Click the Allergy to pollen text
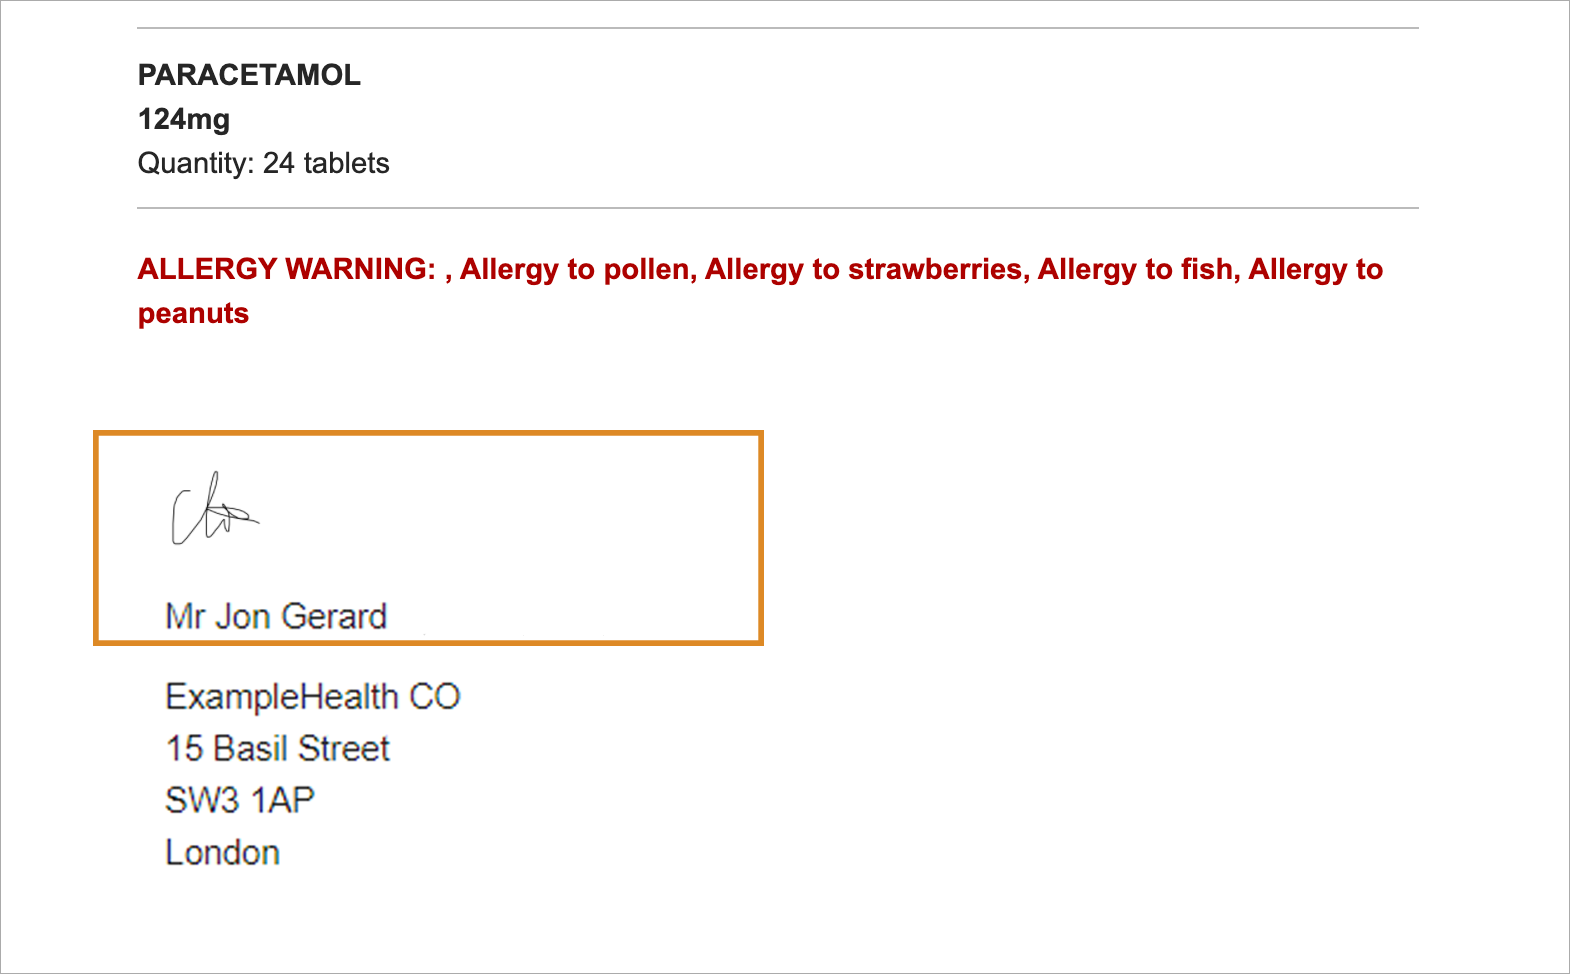 point(575,269)
